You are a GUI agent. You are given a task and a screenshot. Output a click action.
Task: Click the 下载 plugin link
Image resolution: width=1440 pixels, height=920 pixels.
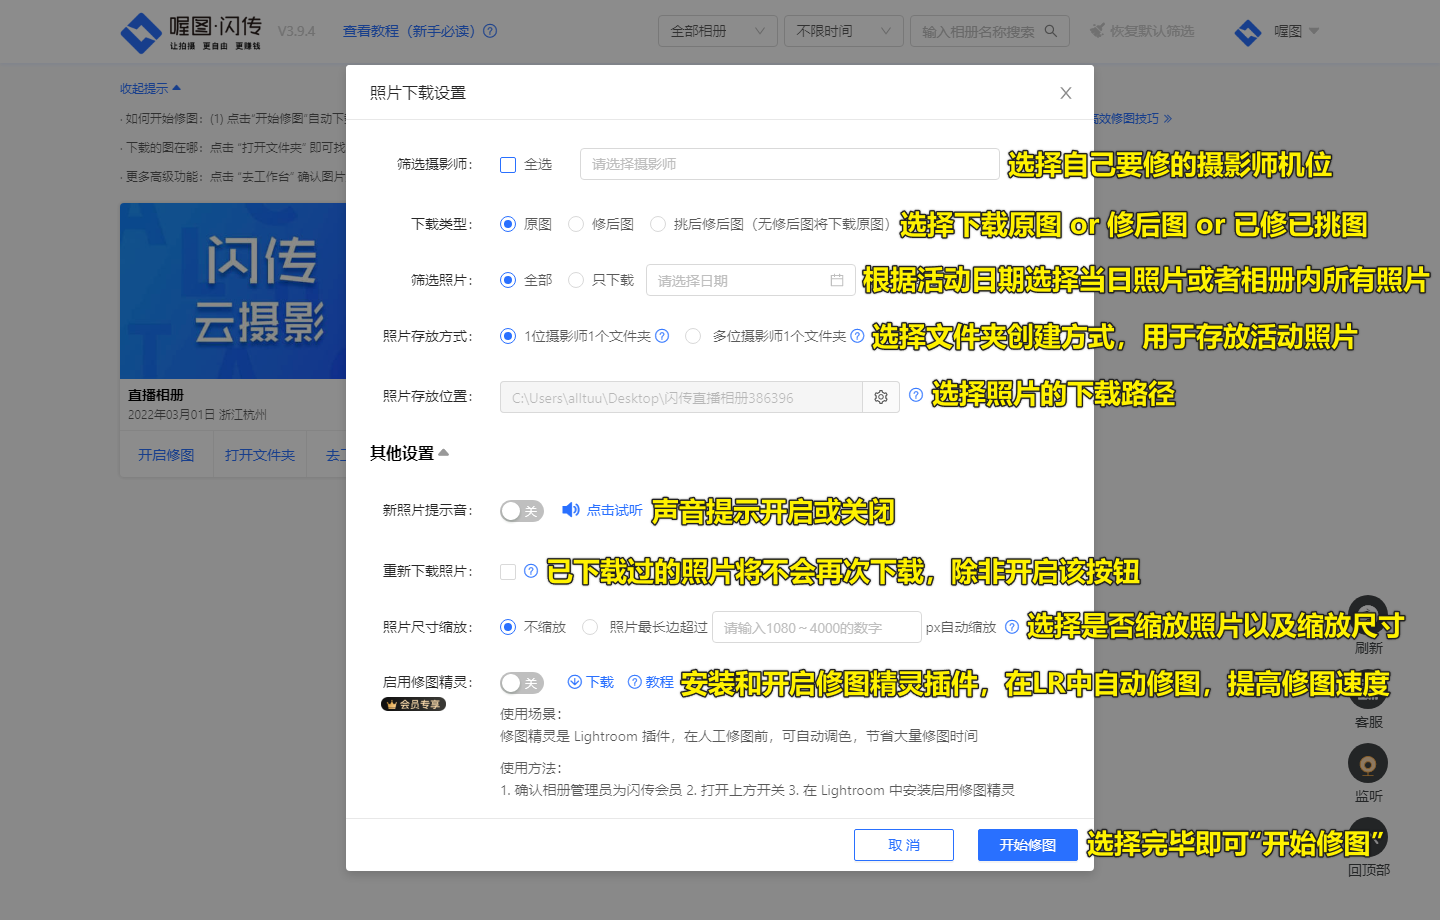[591, 682]
